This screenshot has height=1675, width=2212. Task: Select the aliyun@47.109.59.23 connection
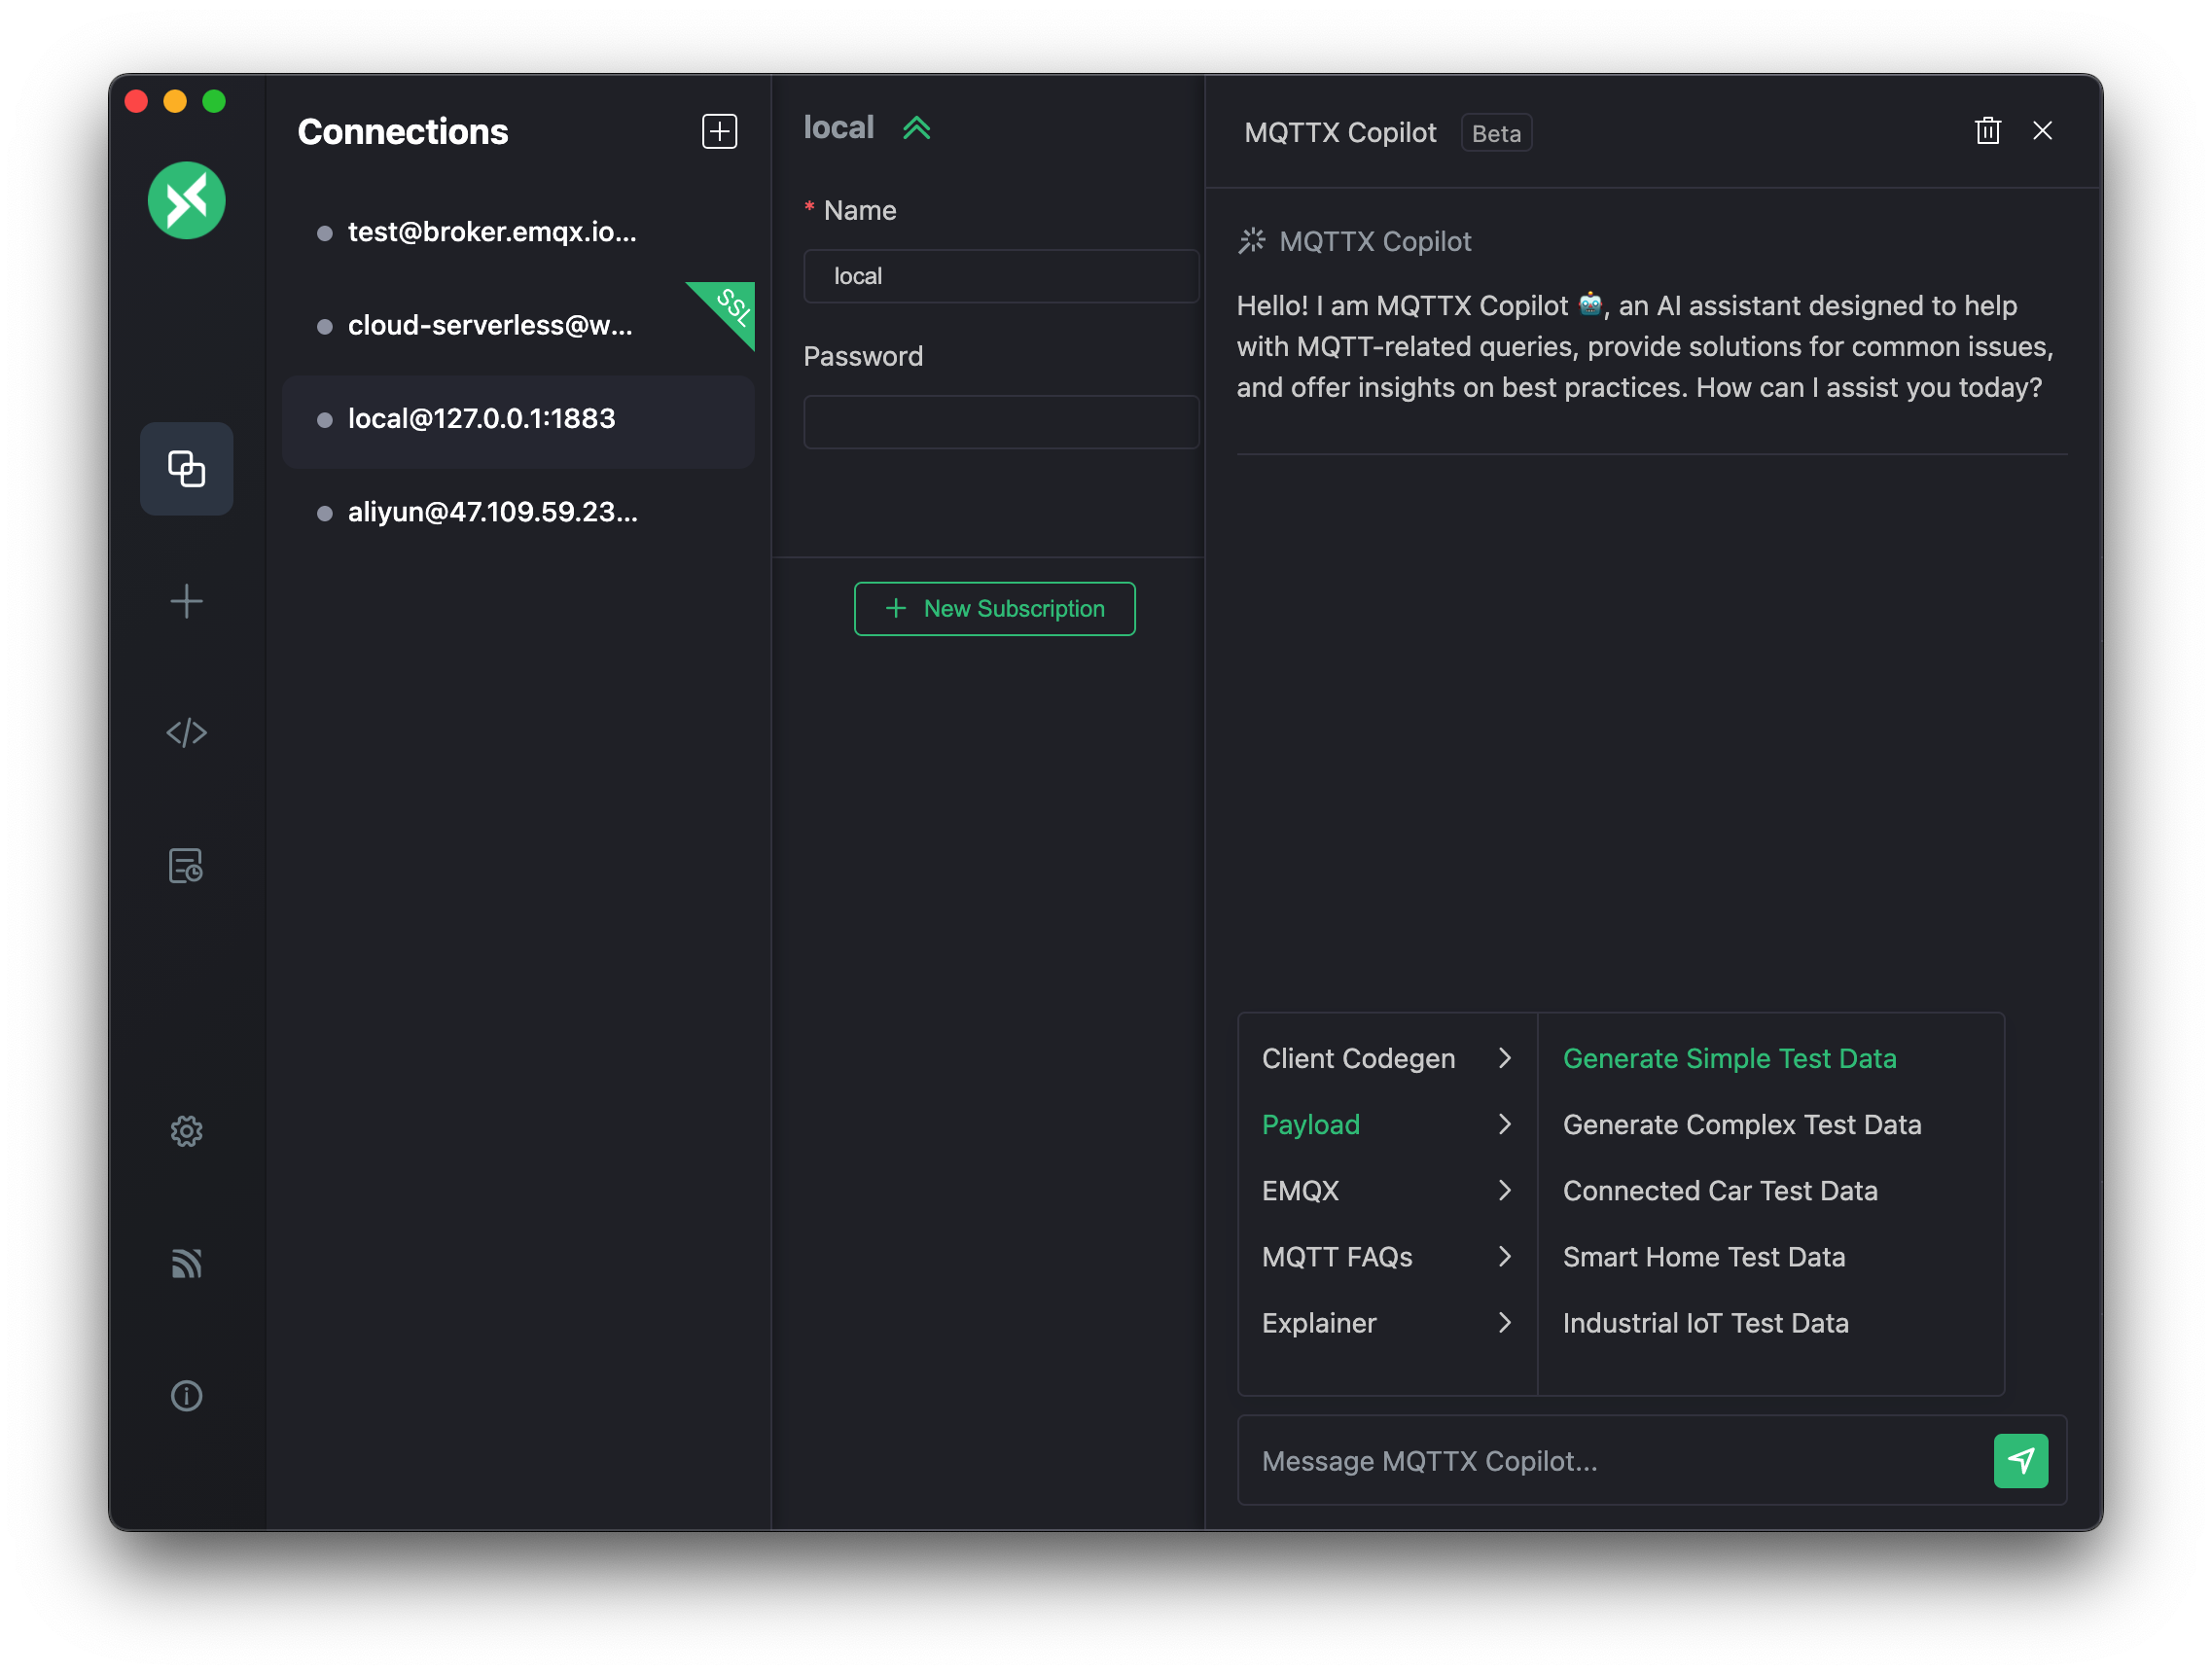(x=518, y=512)
